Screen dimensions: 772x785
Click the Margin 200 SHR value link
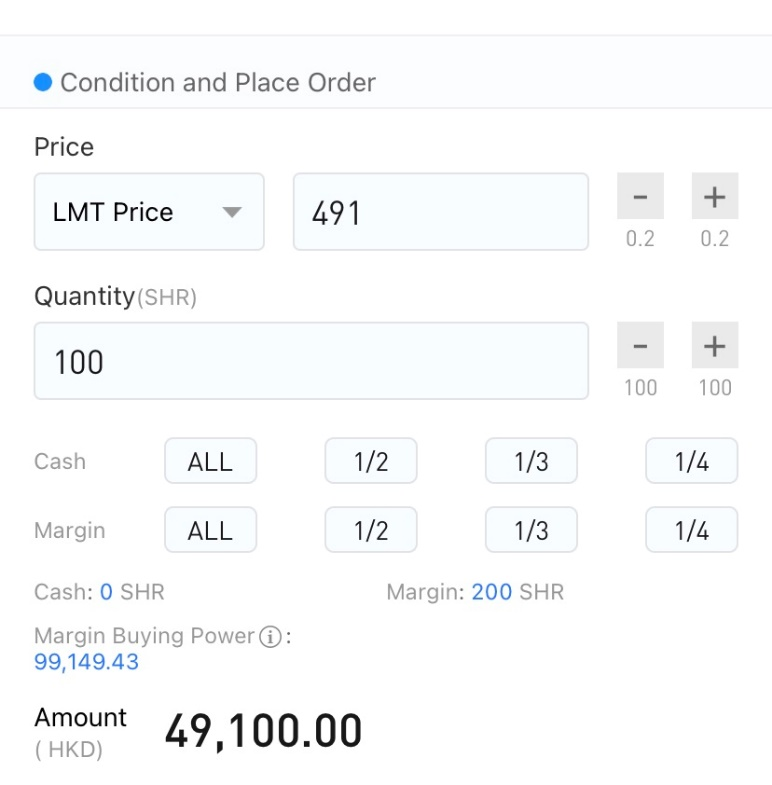492,592
